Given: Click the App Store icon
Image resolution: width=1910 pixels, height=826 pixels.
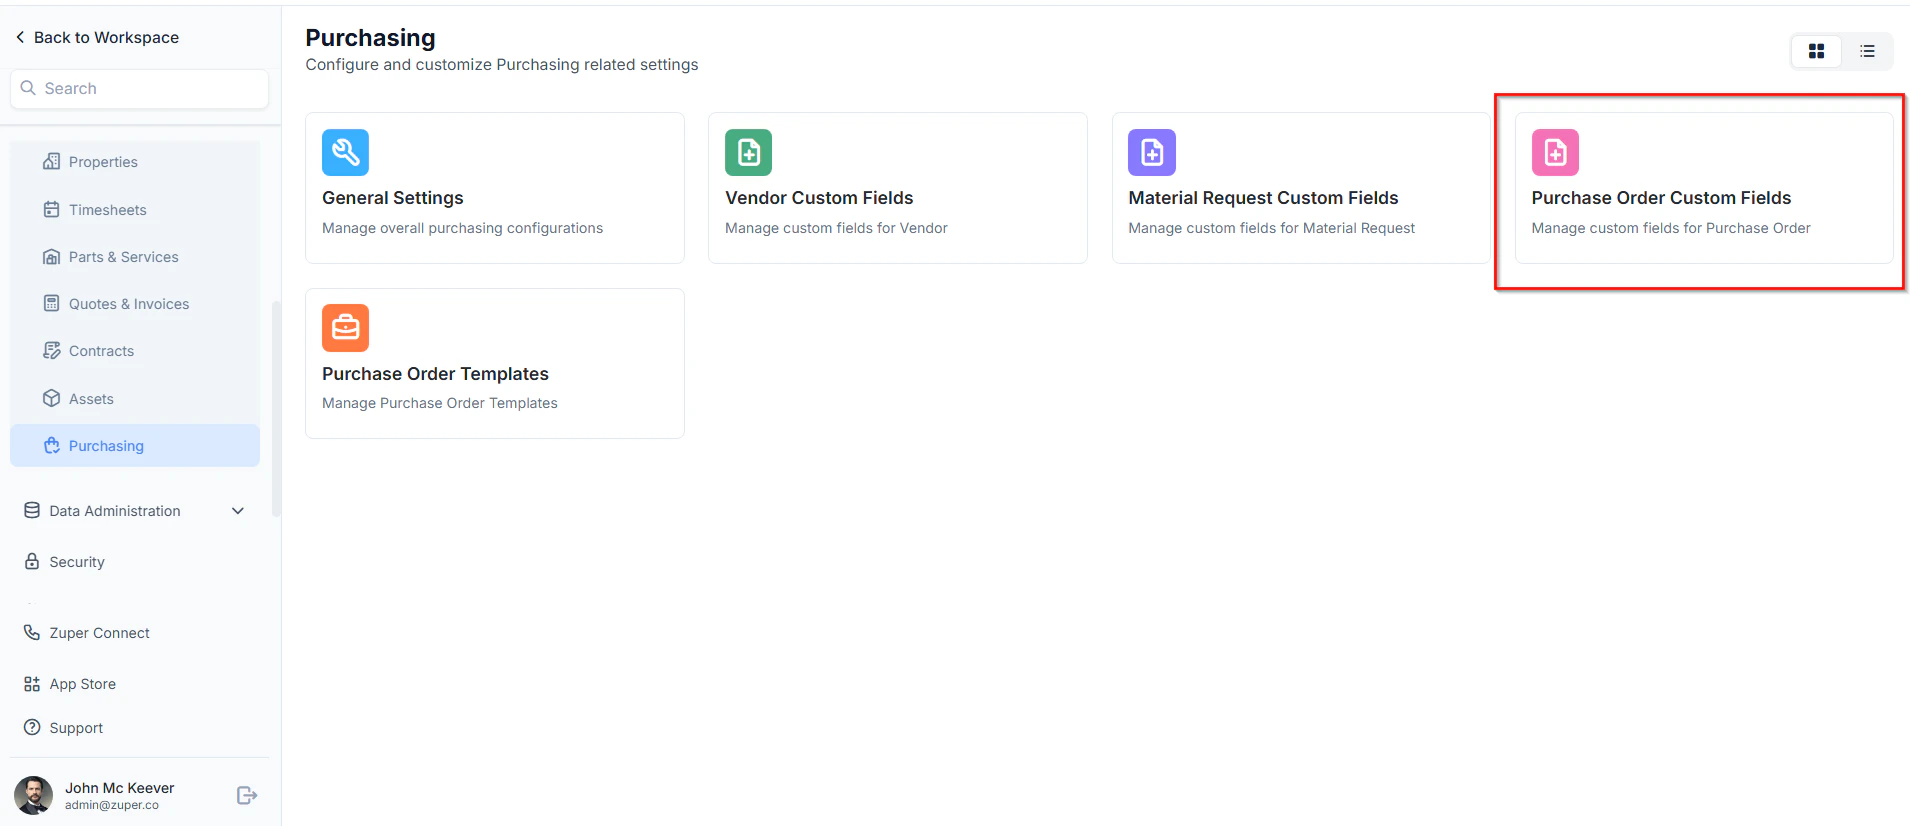Looking at the screenshot, I should pyautogui.click(x=32, y=684).
